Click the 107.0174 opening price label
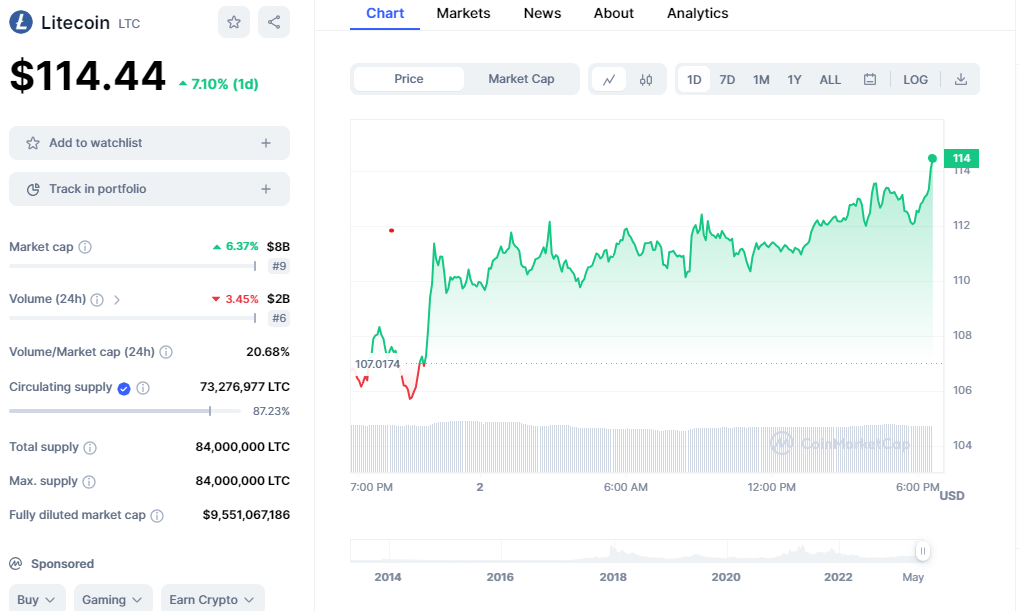The height and width of the screenshot is (611, 1019). tap(378, 364)
